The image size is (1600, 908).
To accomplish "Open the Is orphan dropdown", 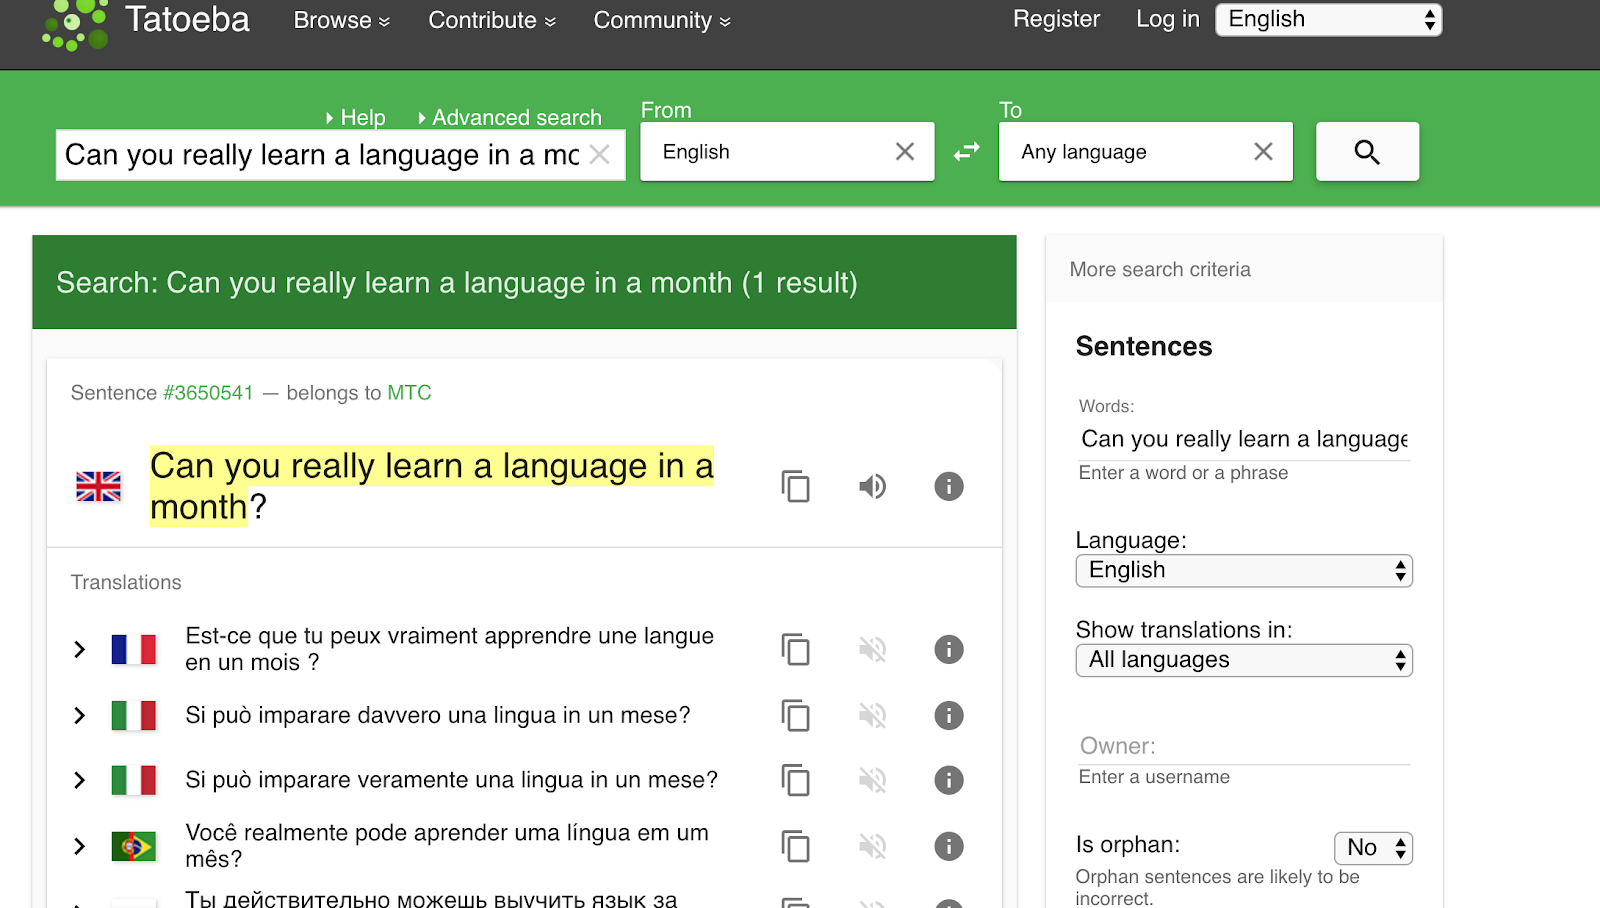I will tap(1372, 848).
